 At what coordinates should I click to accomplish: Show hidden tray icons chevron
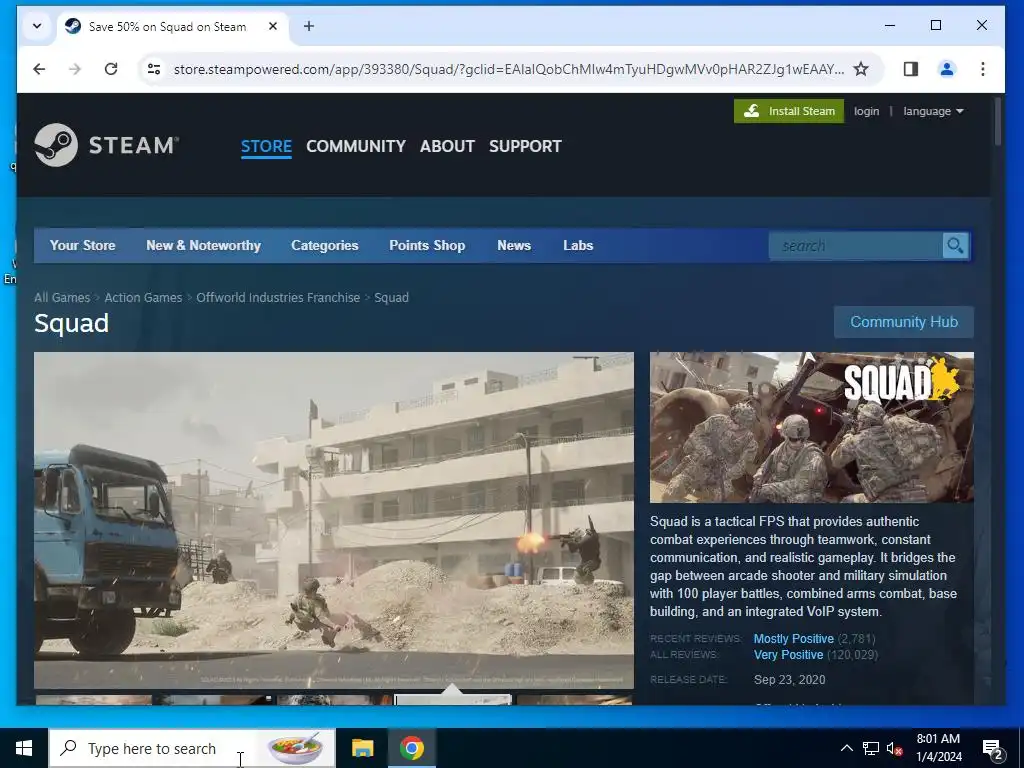click(x=846, y=748)
